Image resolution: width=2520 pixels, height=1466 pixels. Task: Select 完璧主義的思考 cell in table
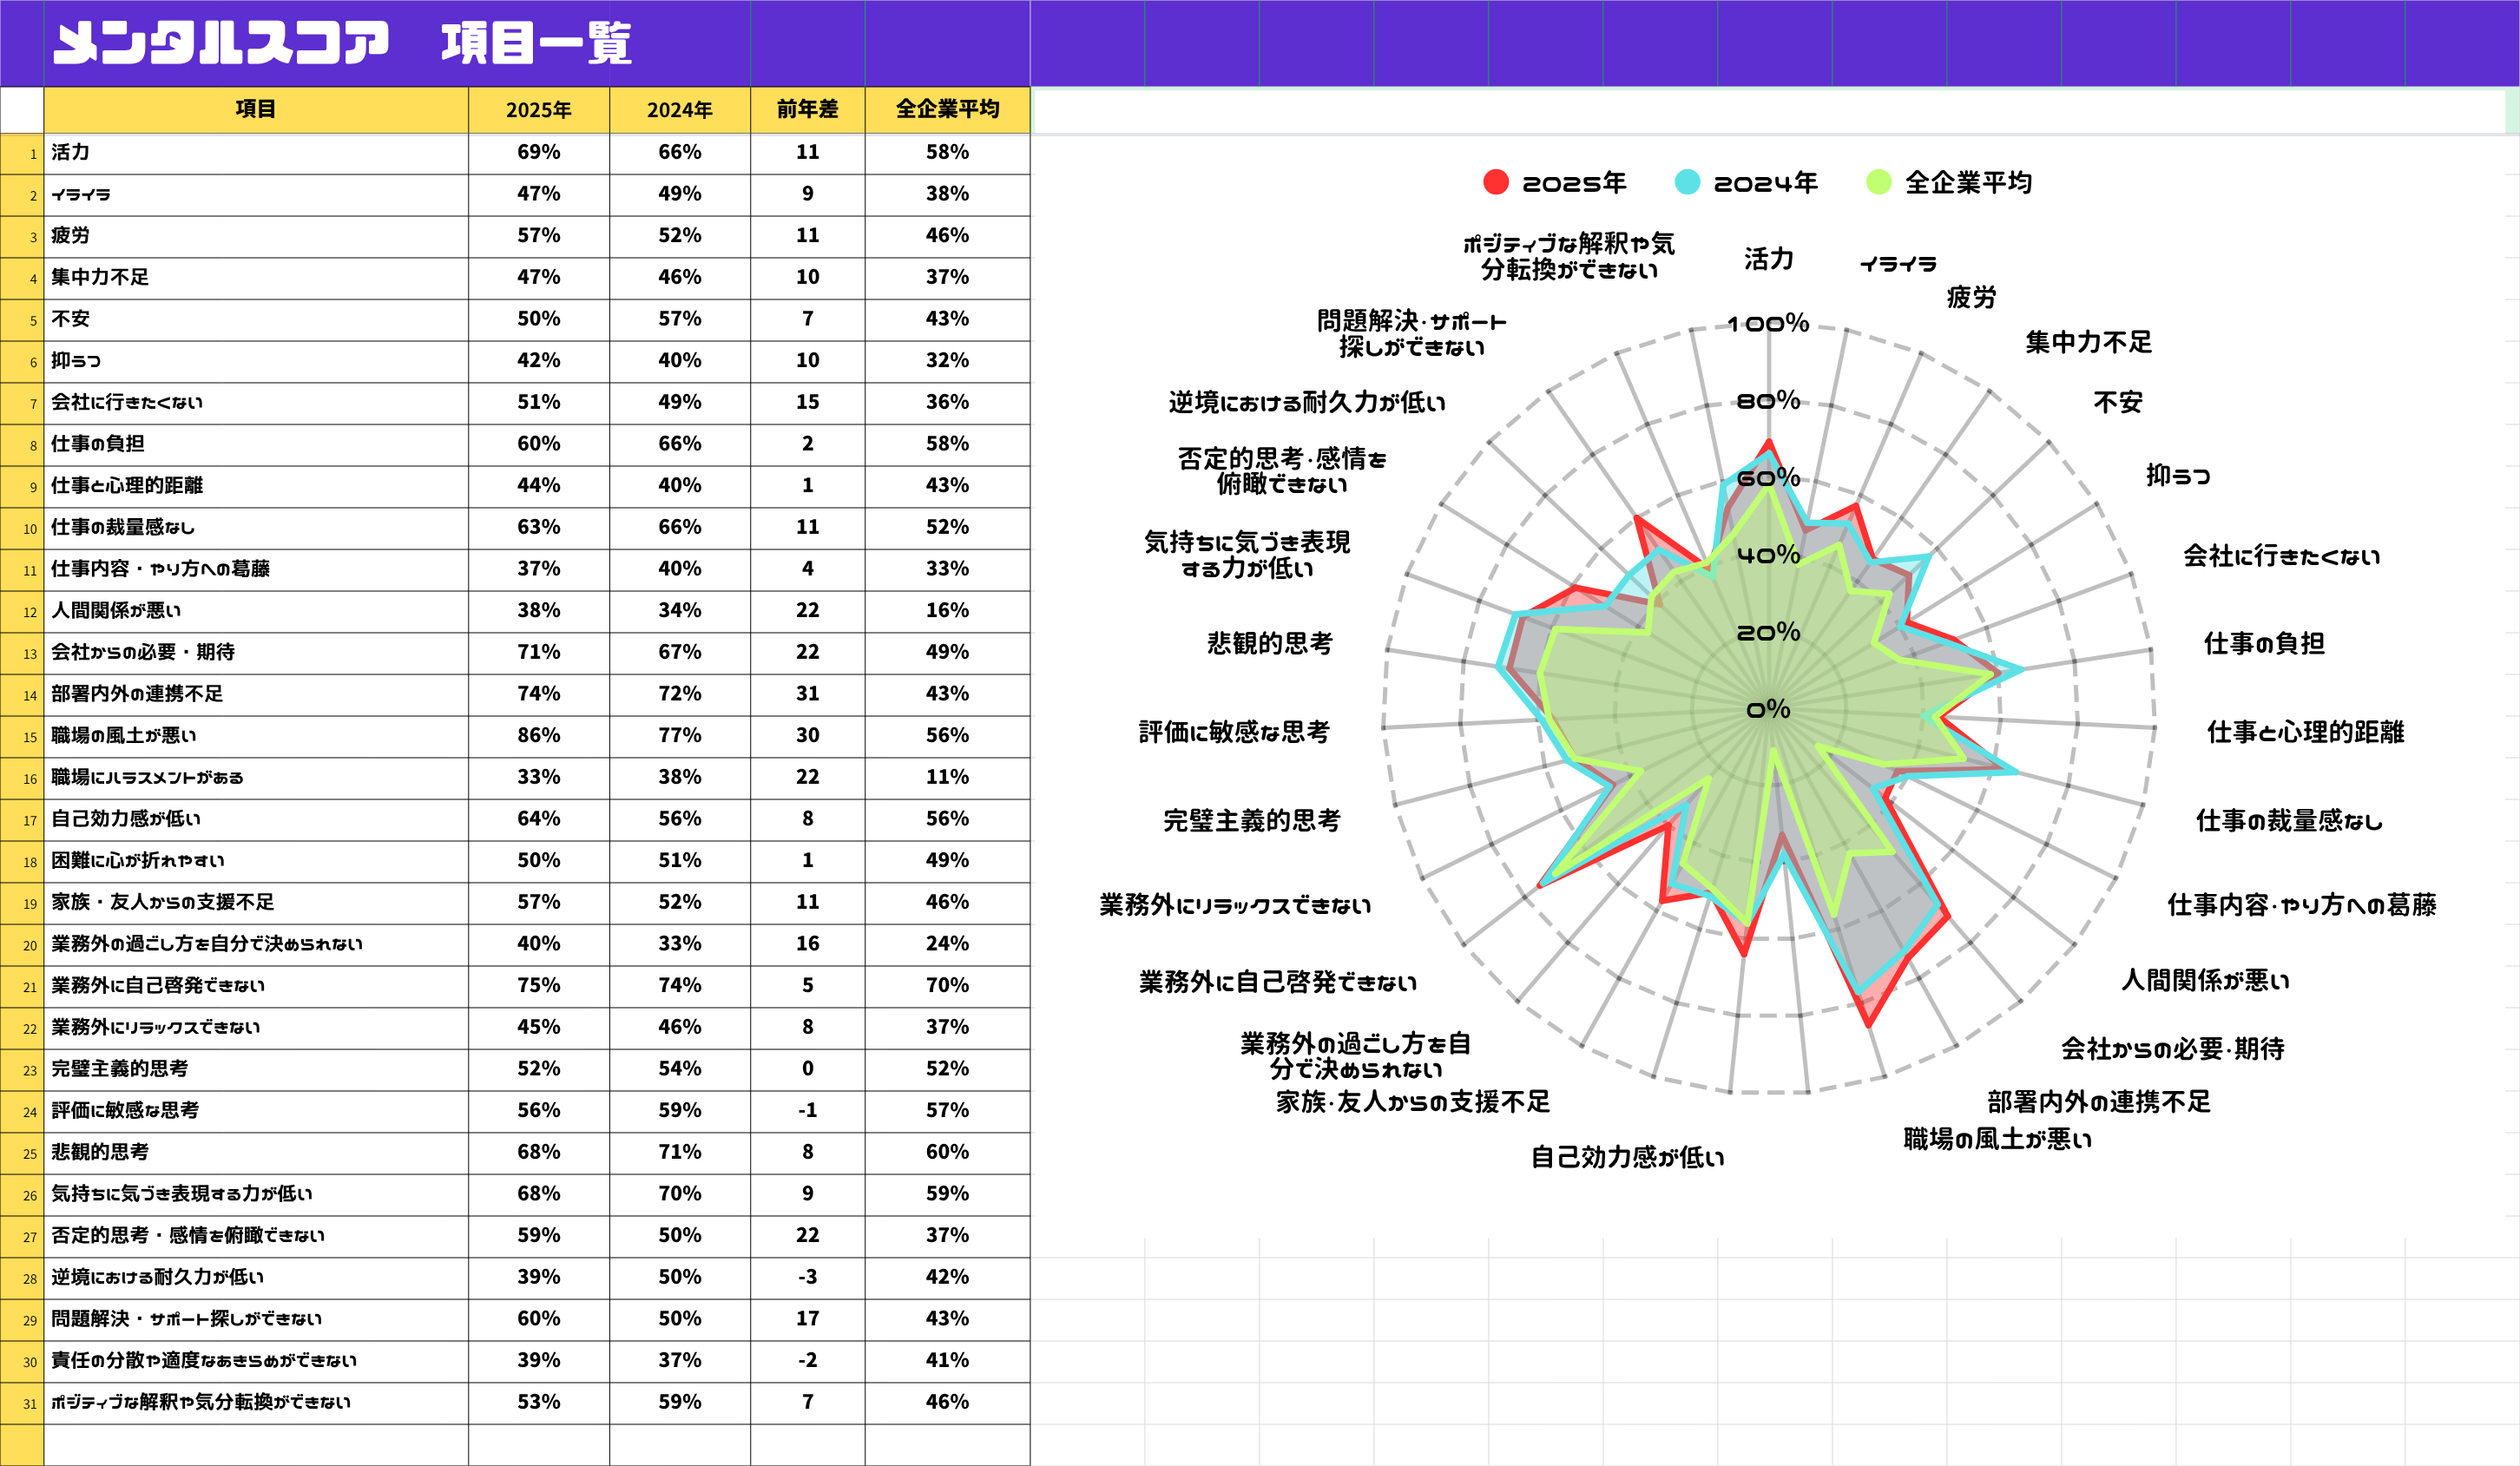click(x=256, y=1069)
